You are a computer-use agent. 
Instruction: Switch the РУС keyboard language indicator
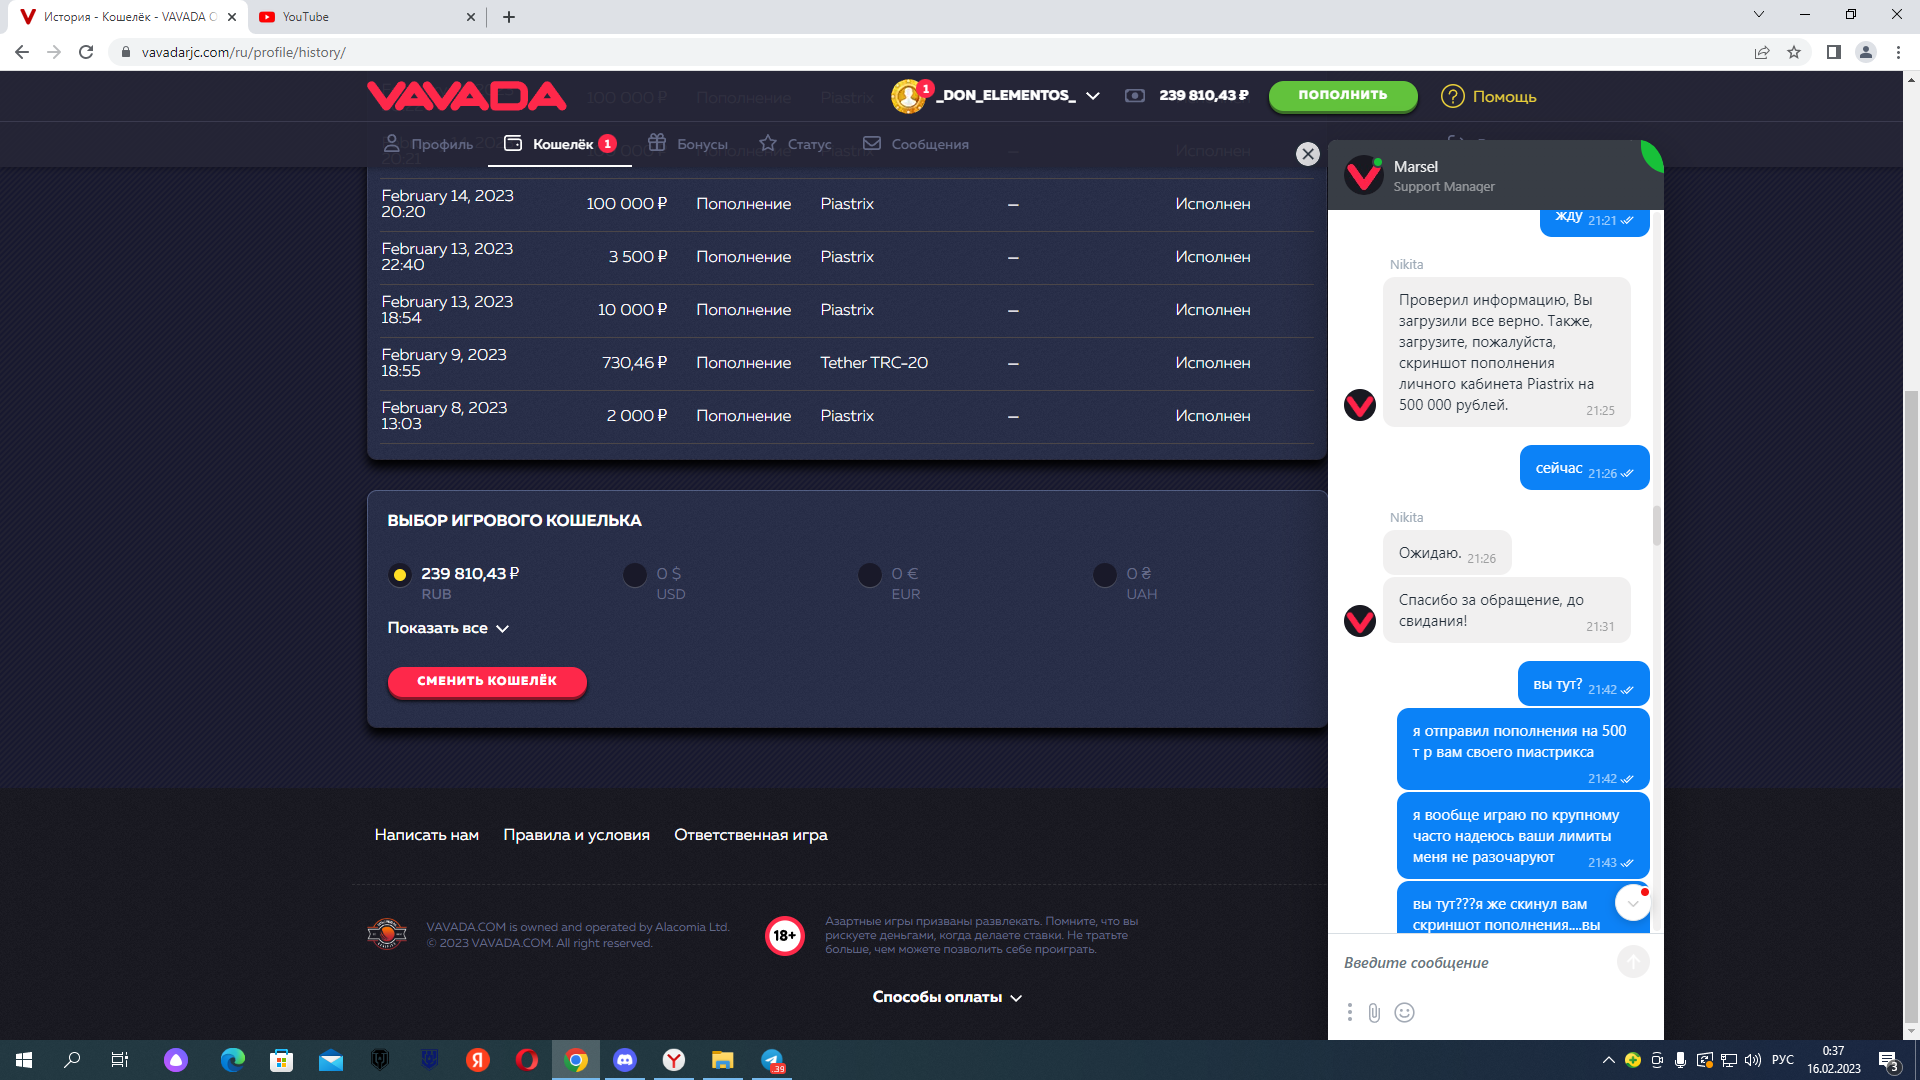1783,1060
